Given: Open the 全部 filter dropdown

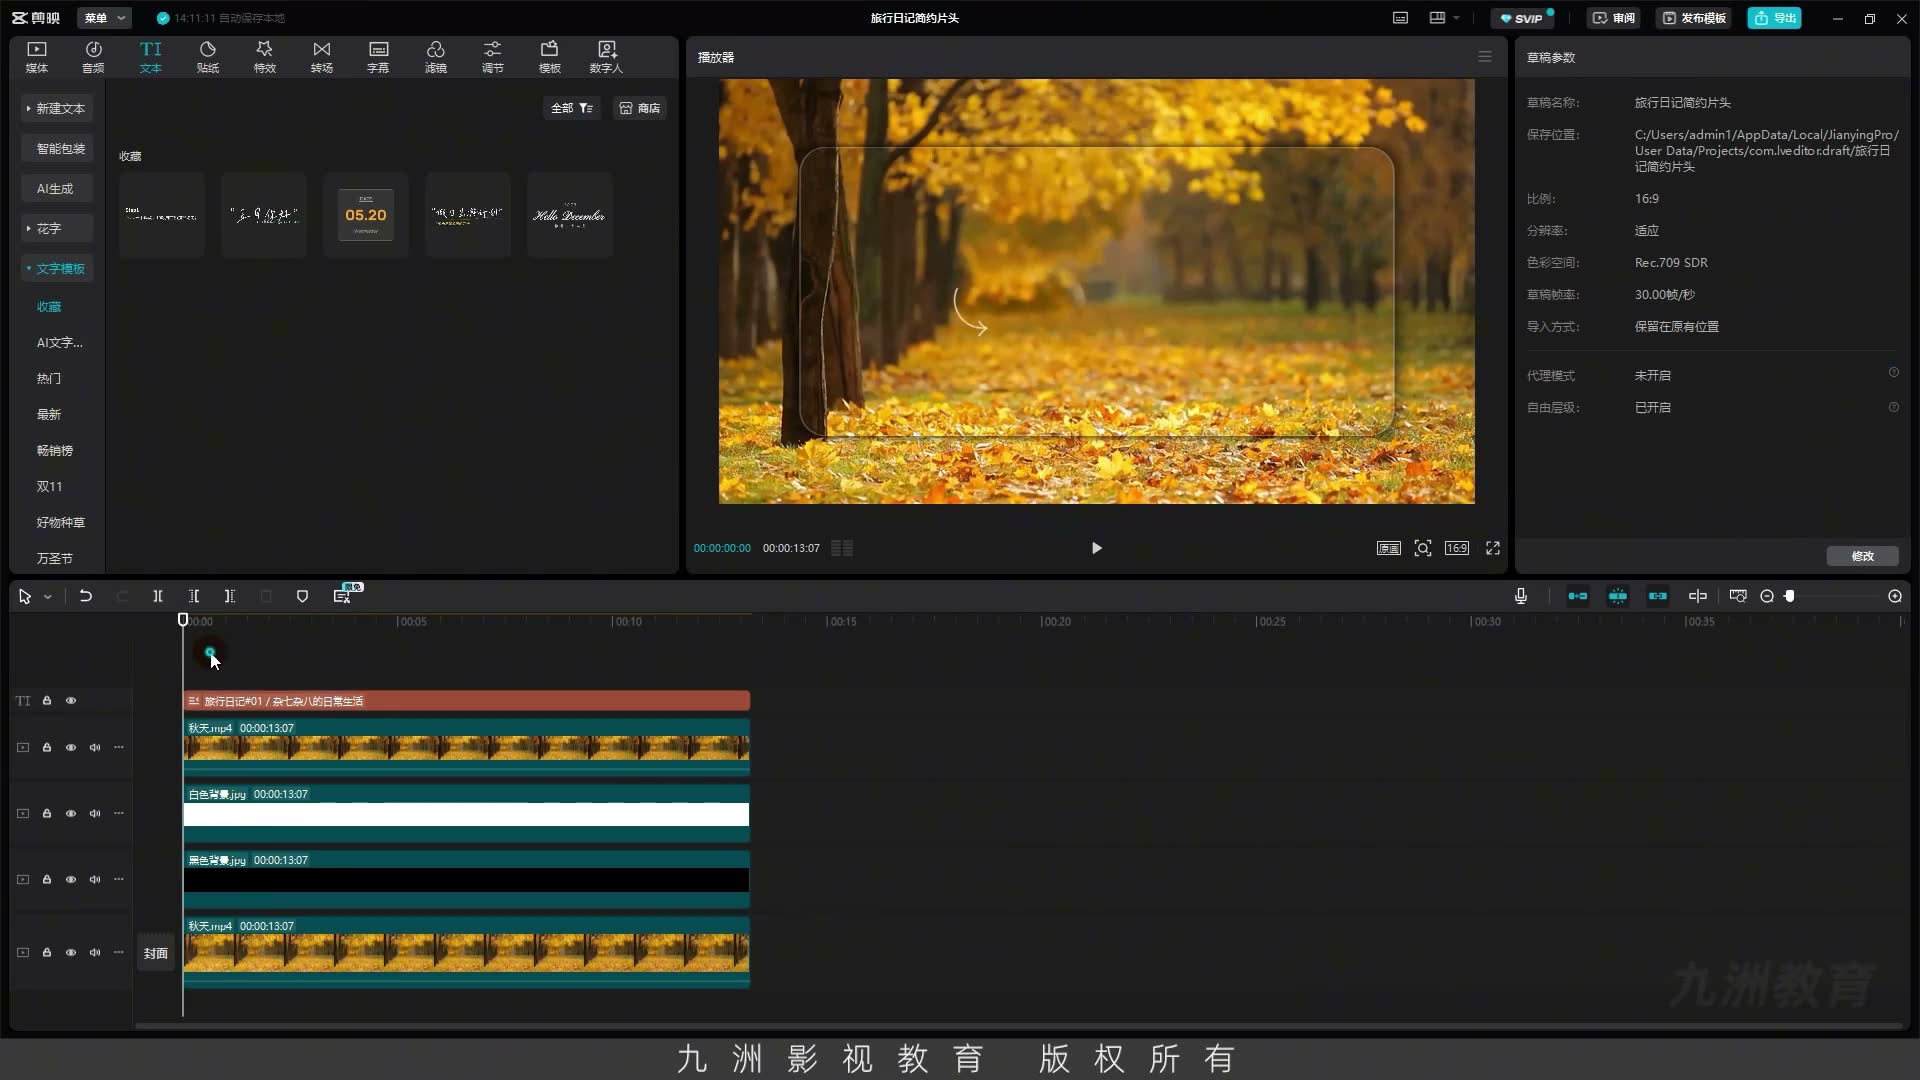Looking at the screenshot, I should (572, 108).
